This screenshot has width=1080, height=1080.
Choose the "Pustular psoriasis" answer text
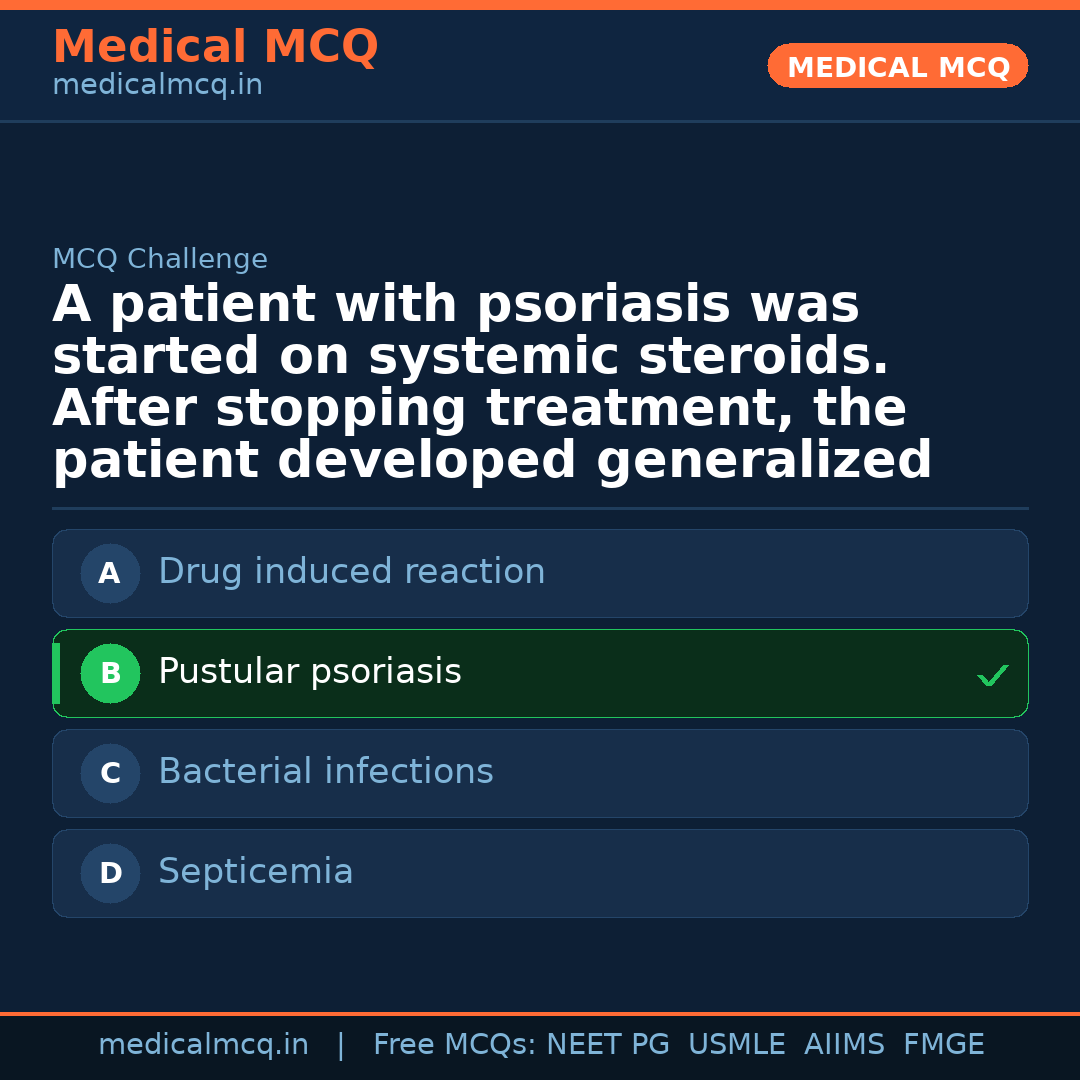pyautogui.click(x=309, y=672)
